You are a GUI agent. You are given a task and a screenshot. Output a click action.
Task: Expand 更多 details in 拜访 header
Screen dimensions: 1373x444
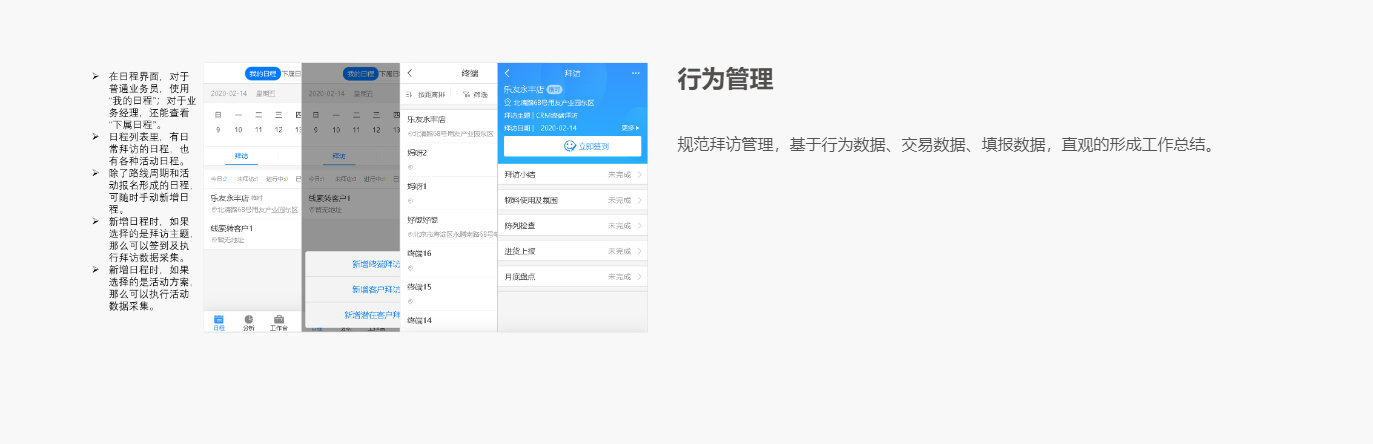pos(629,128)
